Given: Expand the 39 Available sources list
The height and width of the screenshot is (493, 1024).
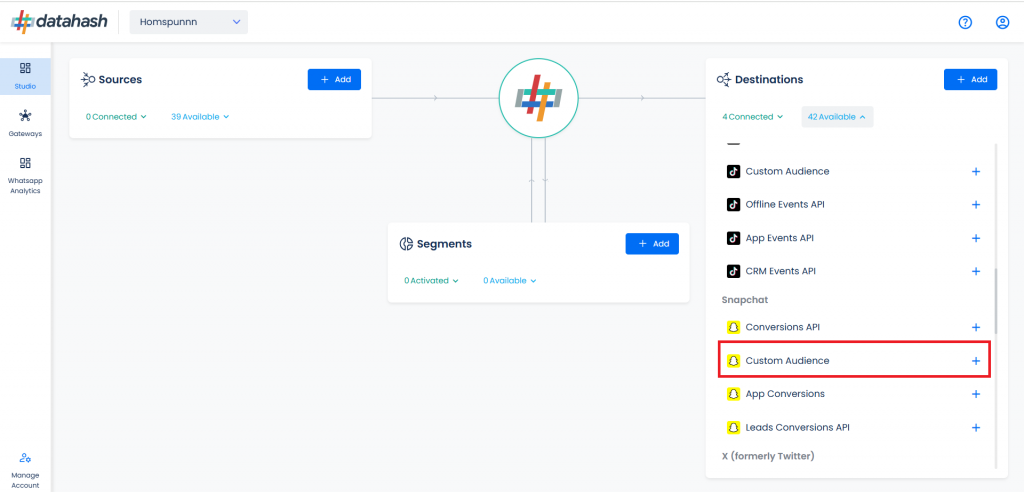Looking at the screenshot, I should coord(200,117).
